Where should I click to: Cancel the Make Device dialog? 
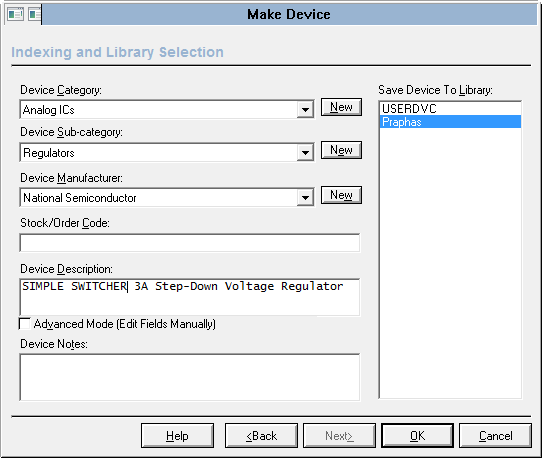click(495, 436)
